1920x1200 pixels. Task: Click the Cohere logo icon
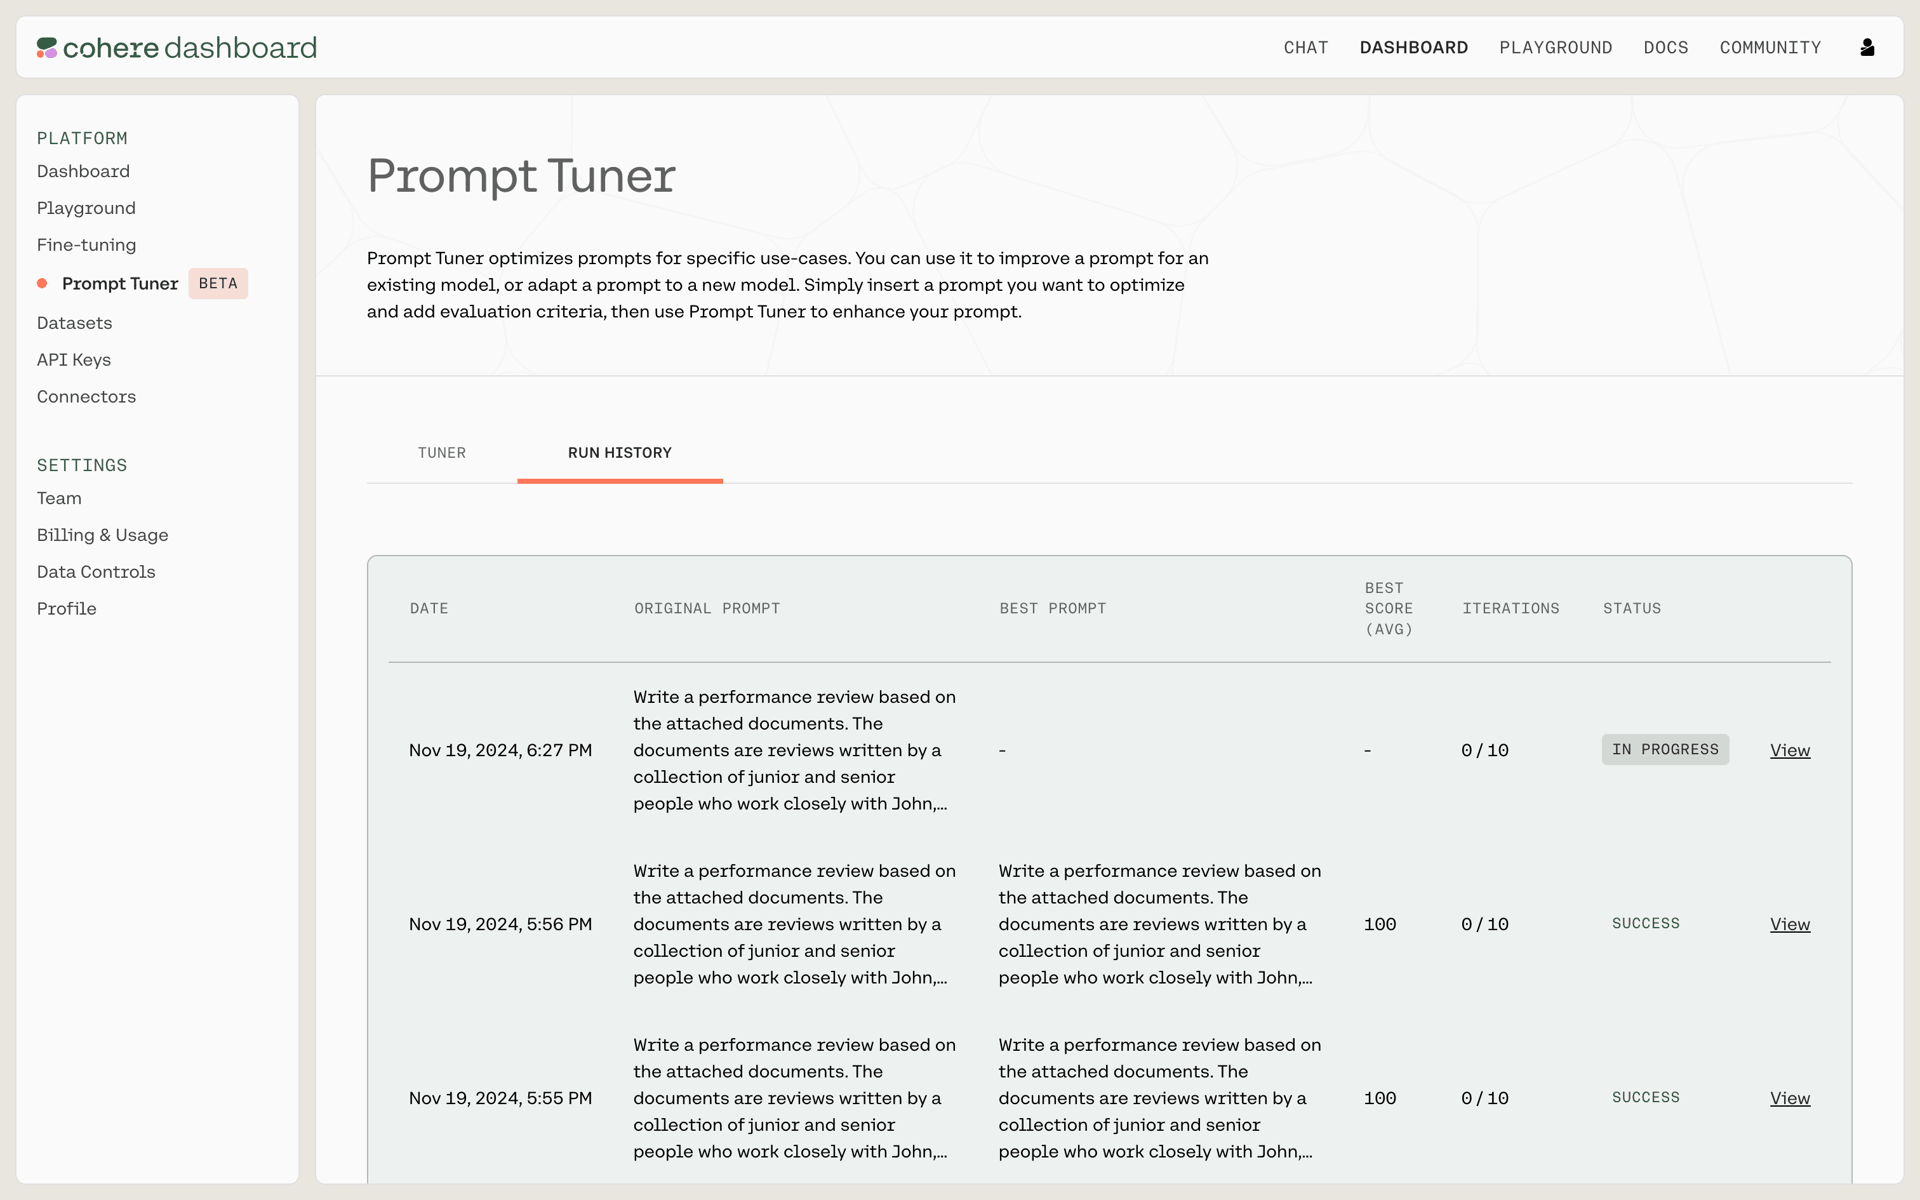(47, 47)
